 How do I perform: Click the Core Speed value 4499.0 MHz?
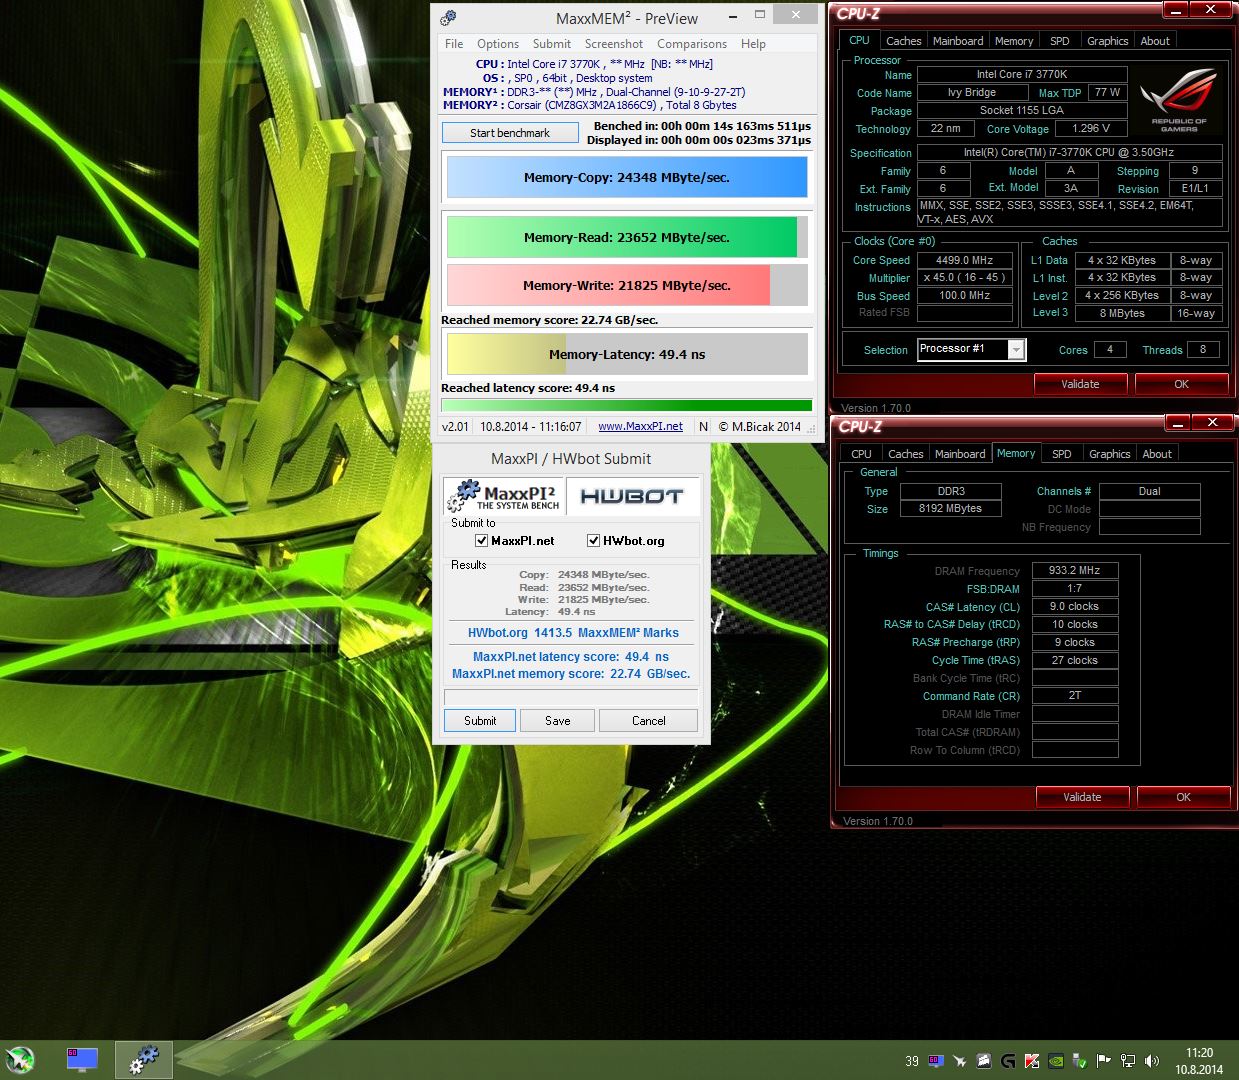(965, 260)
